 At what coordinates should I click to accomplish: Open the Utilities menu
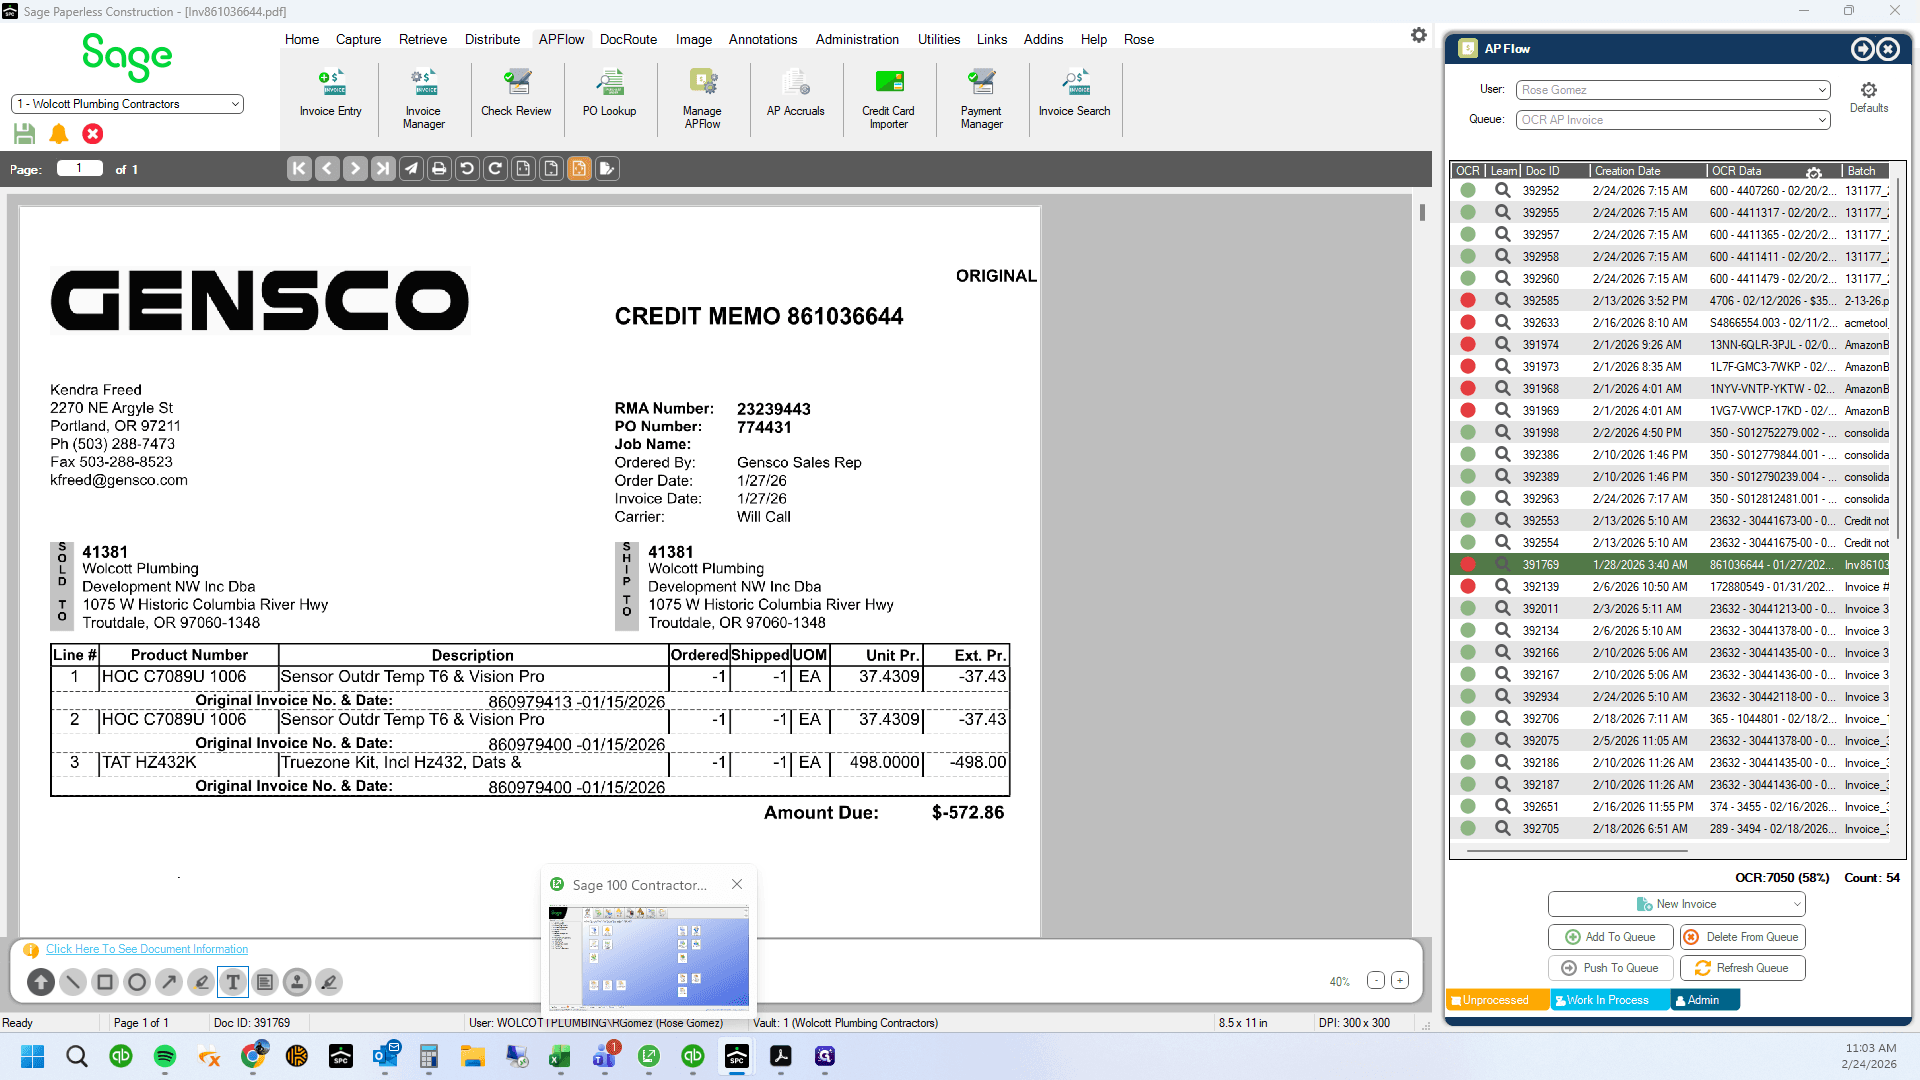coord(939,39)
